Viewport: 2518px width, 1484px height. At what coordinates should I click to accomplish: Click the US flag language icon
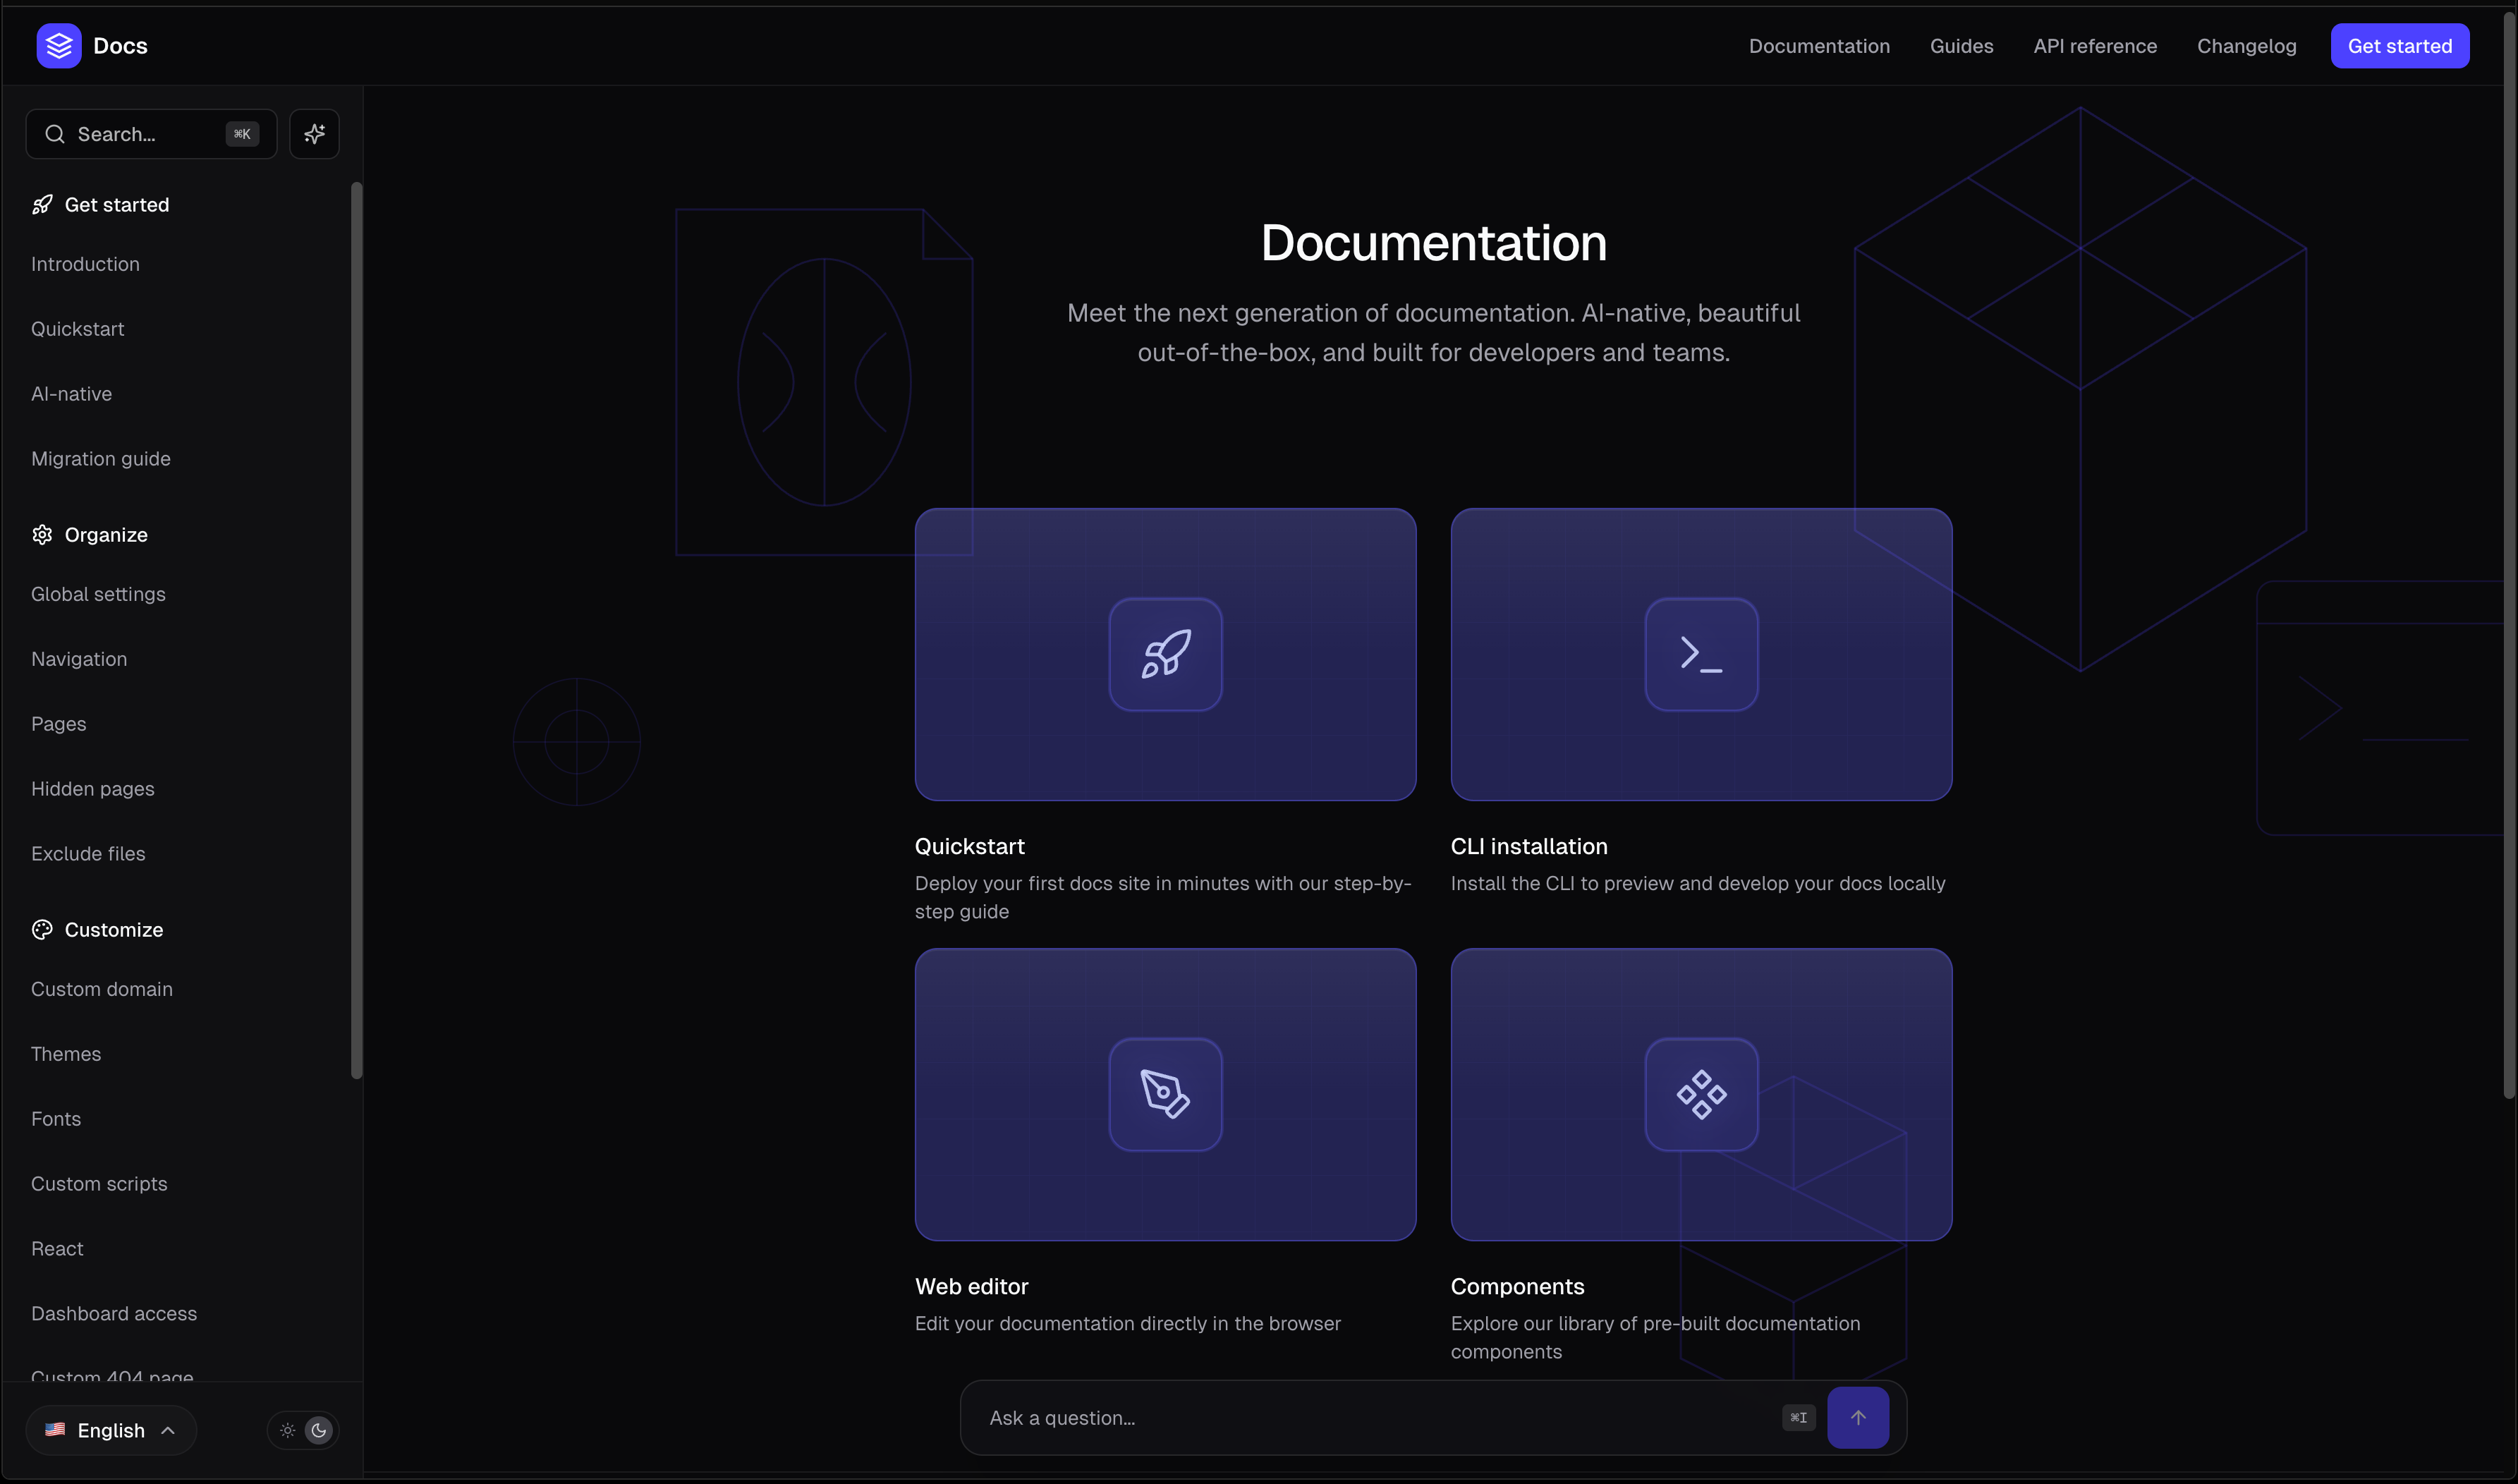pos(55,1430)
